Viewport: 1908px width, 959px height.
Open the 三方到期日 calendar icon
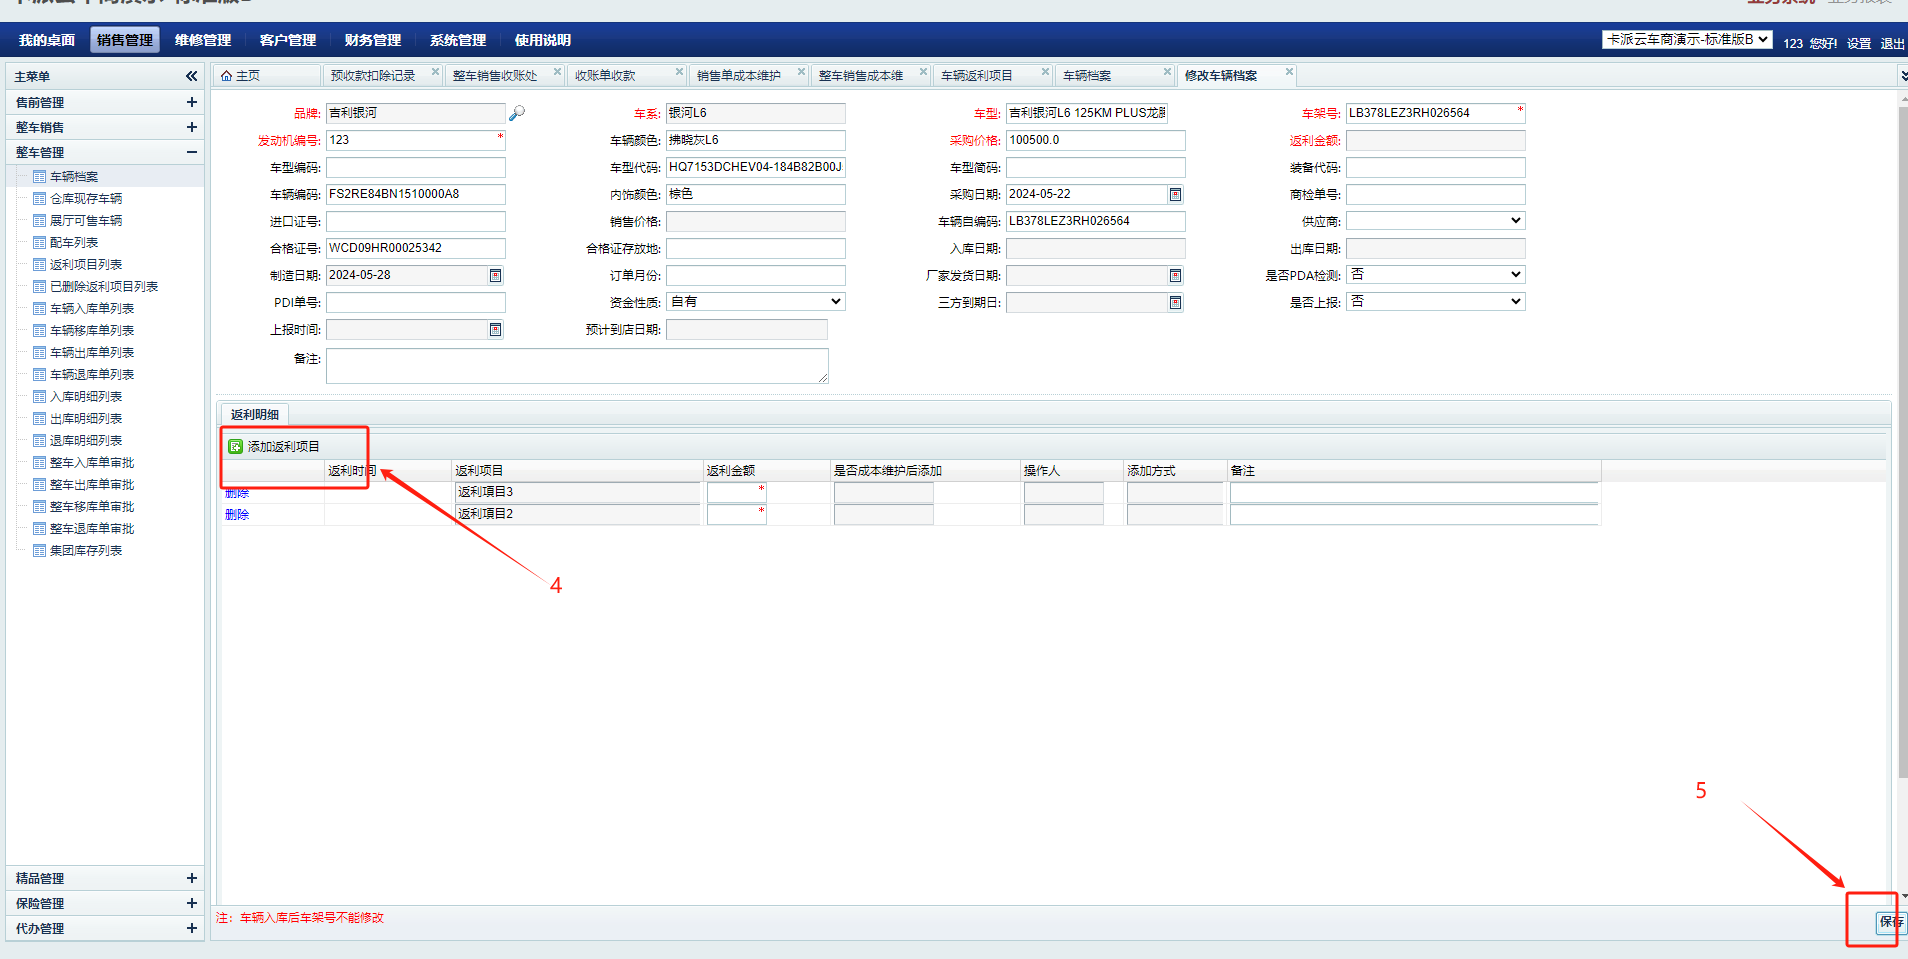1175,303
